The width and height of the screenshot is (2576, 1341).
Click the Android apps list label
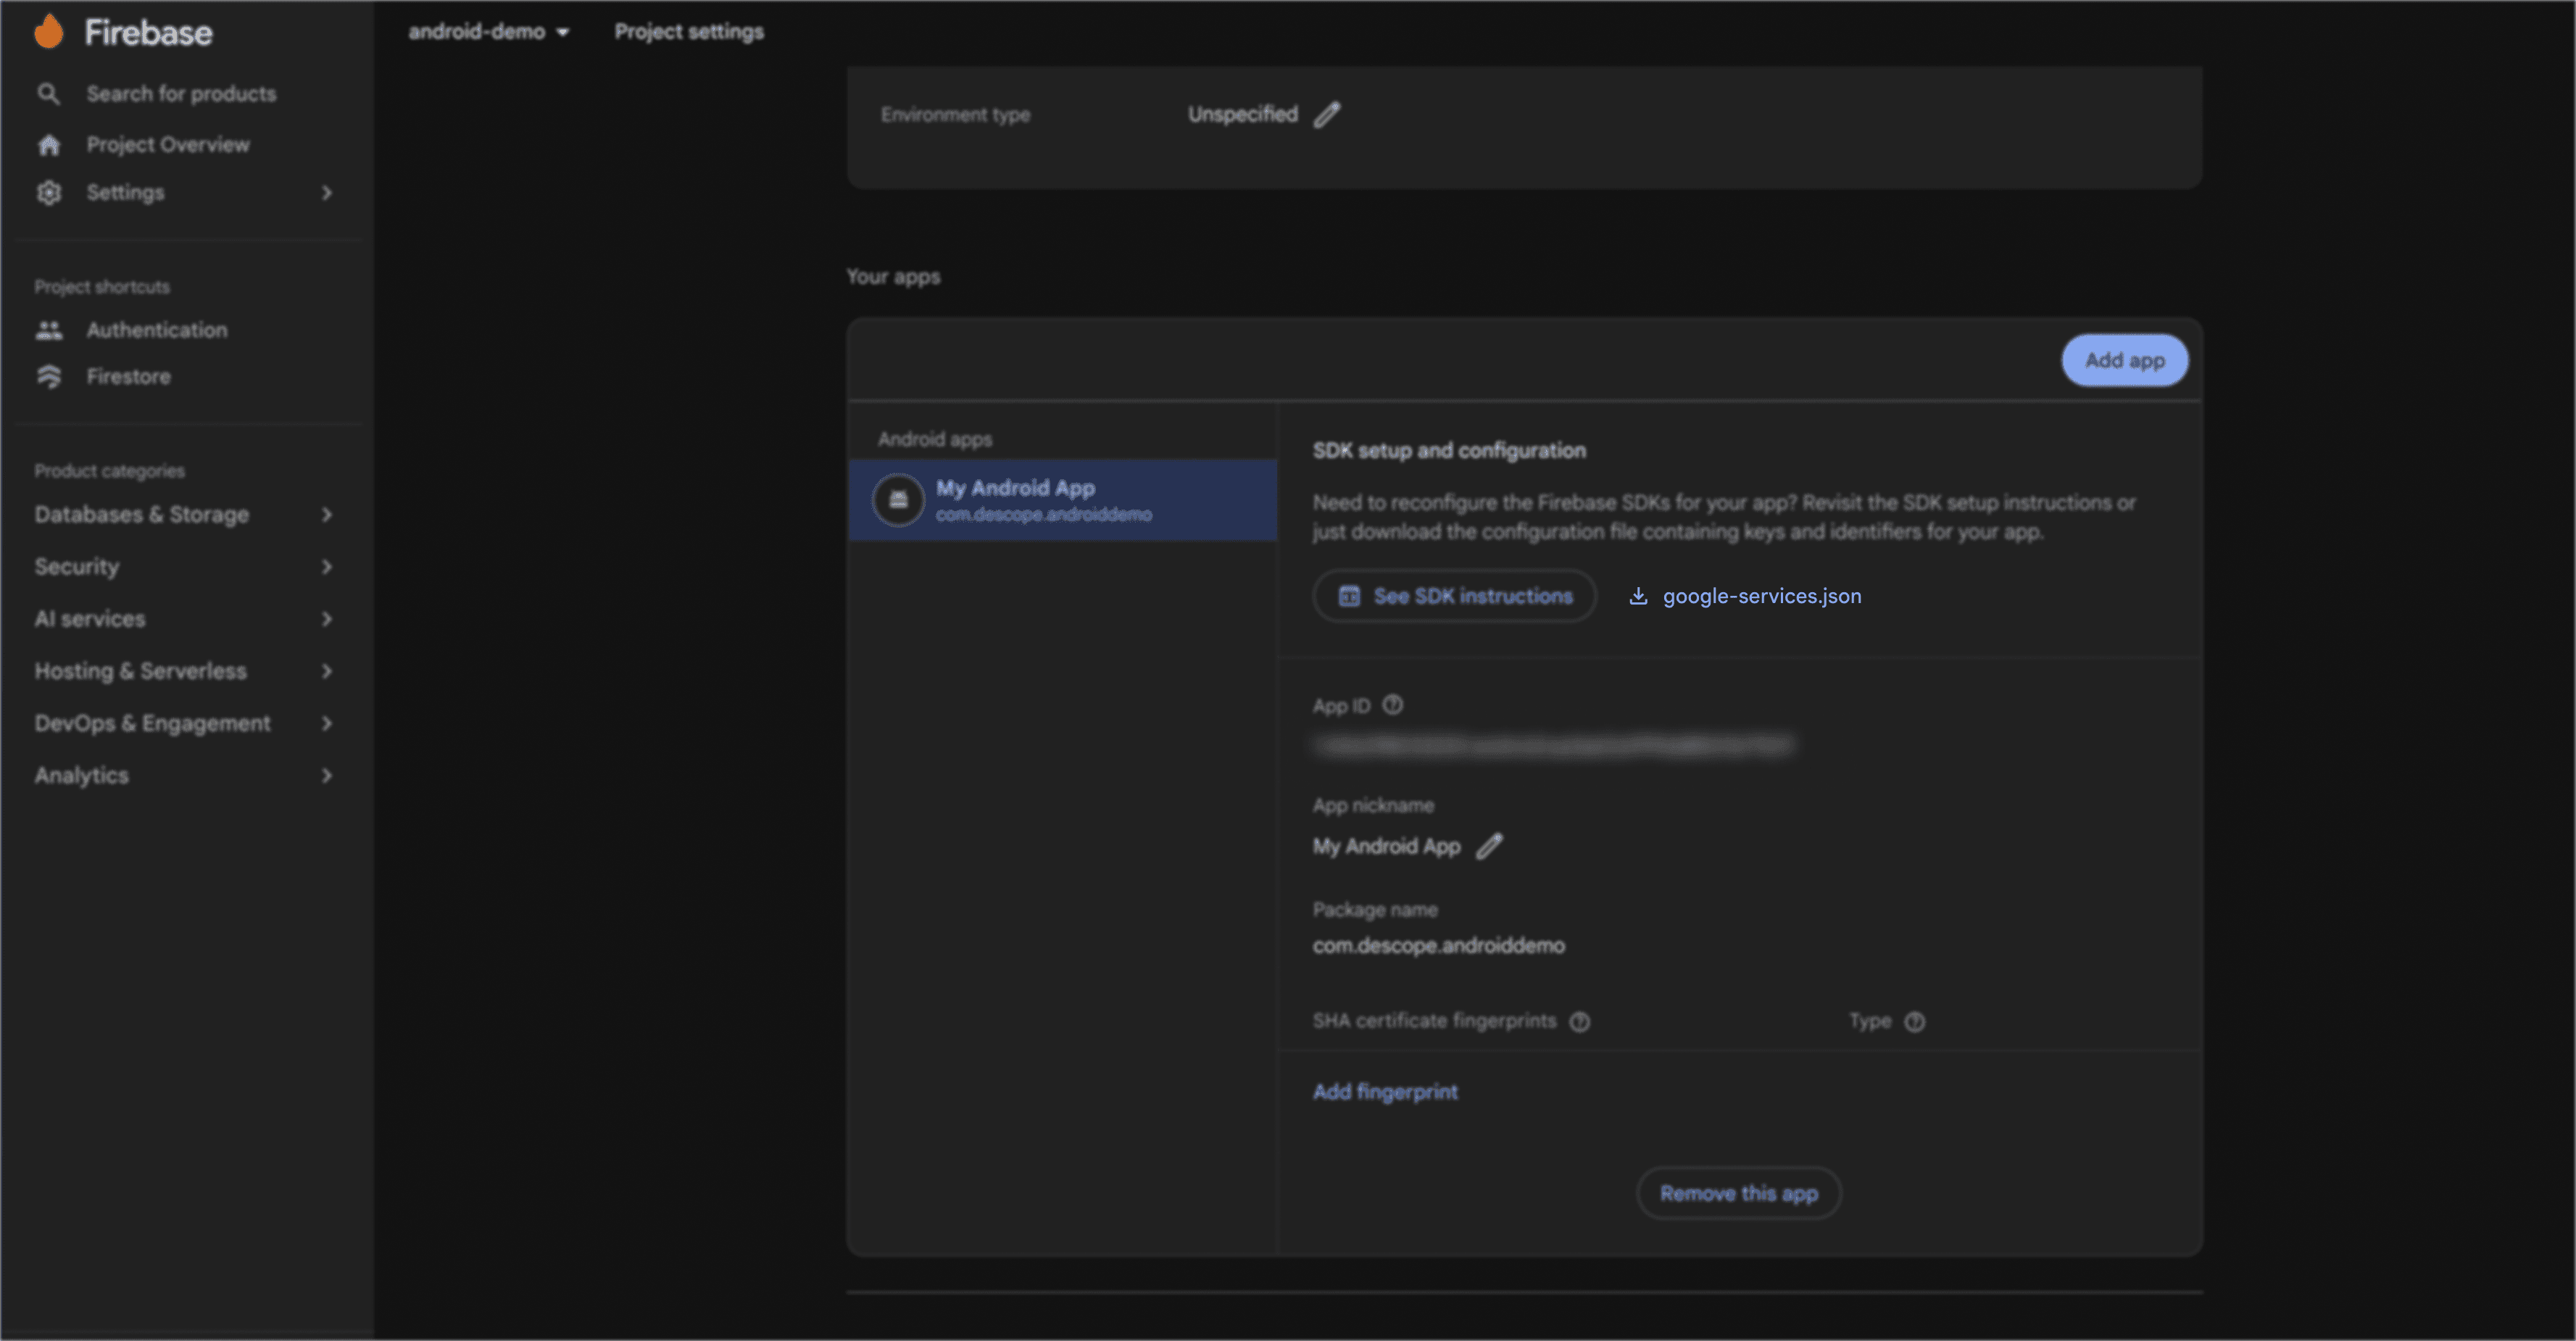(x=935, y=439)
